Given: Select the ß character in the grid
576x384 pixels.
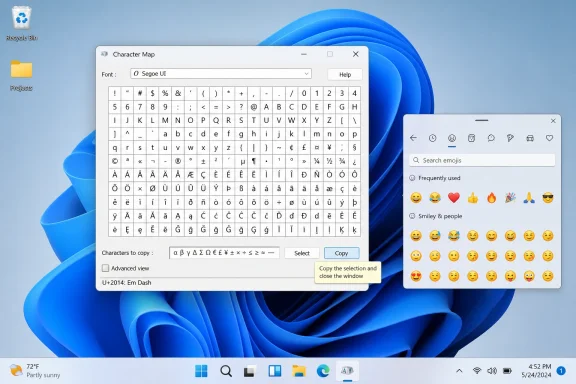Looking at the screenshot, I should tap(241, 189).
